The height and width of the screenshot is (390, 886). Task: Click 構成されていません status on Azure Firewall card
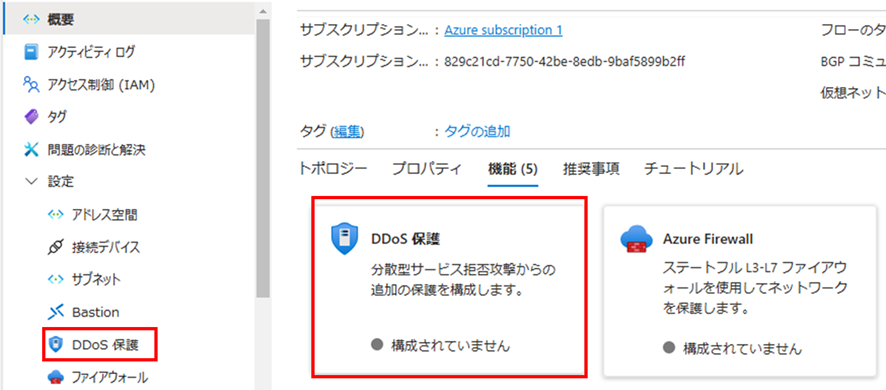pos(742,349)
